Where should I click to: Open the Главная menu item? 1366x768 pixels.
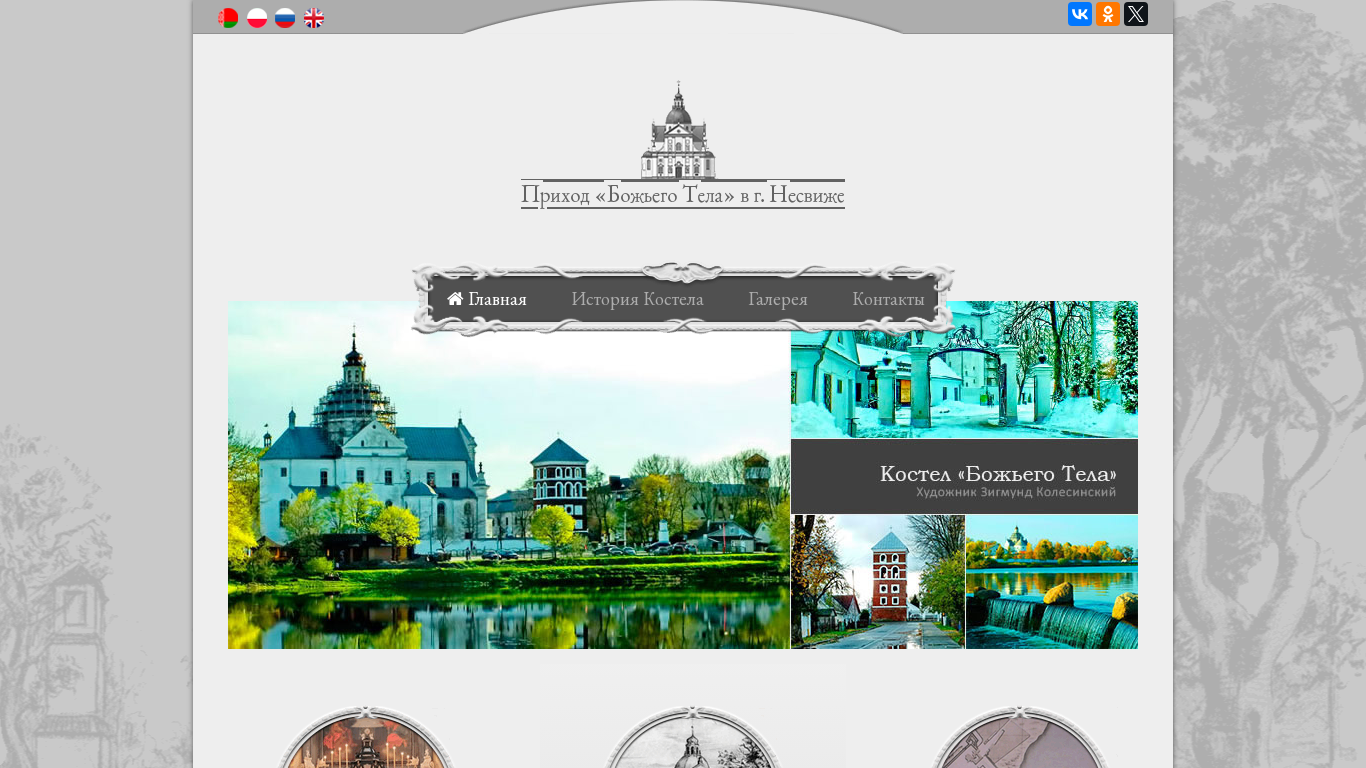tap(487, 299)
